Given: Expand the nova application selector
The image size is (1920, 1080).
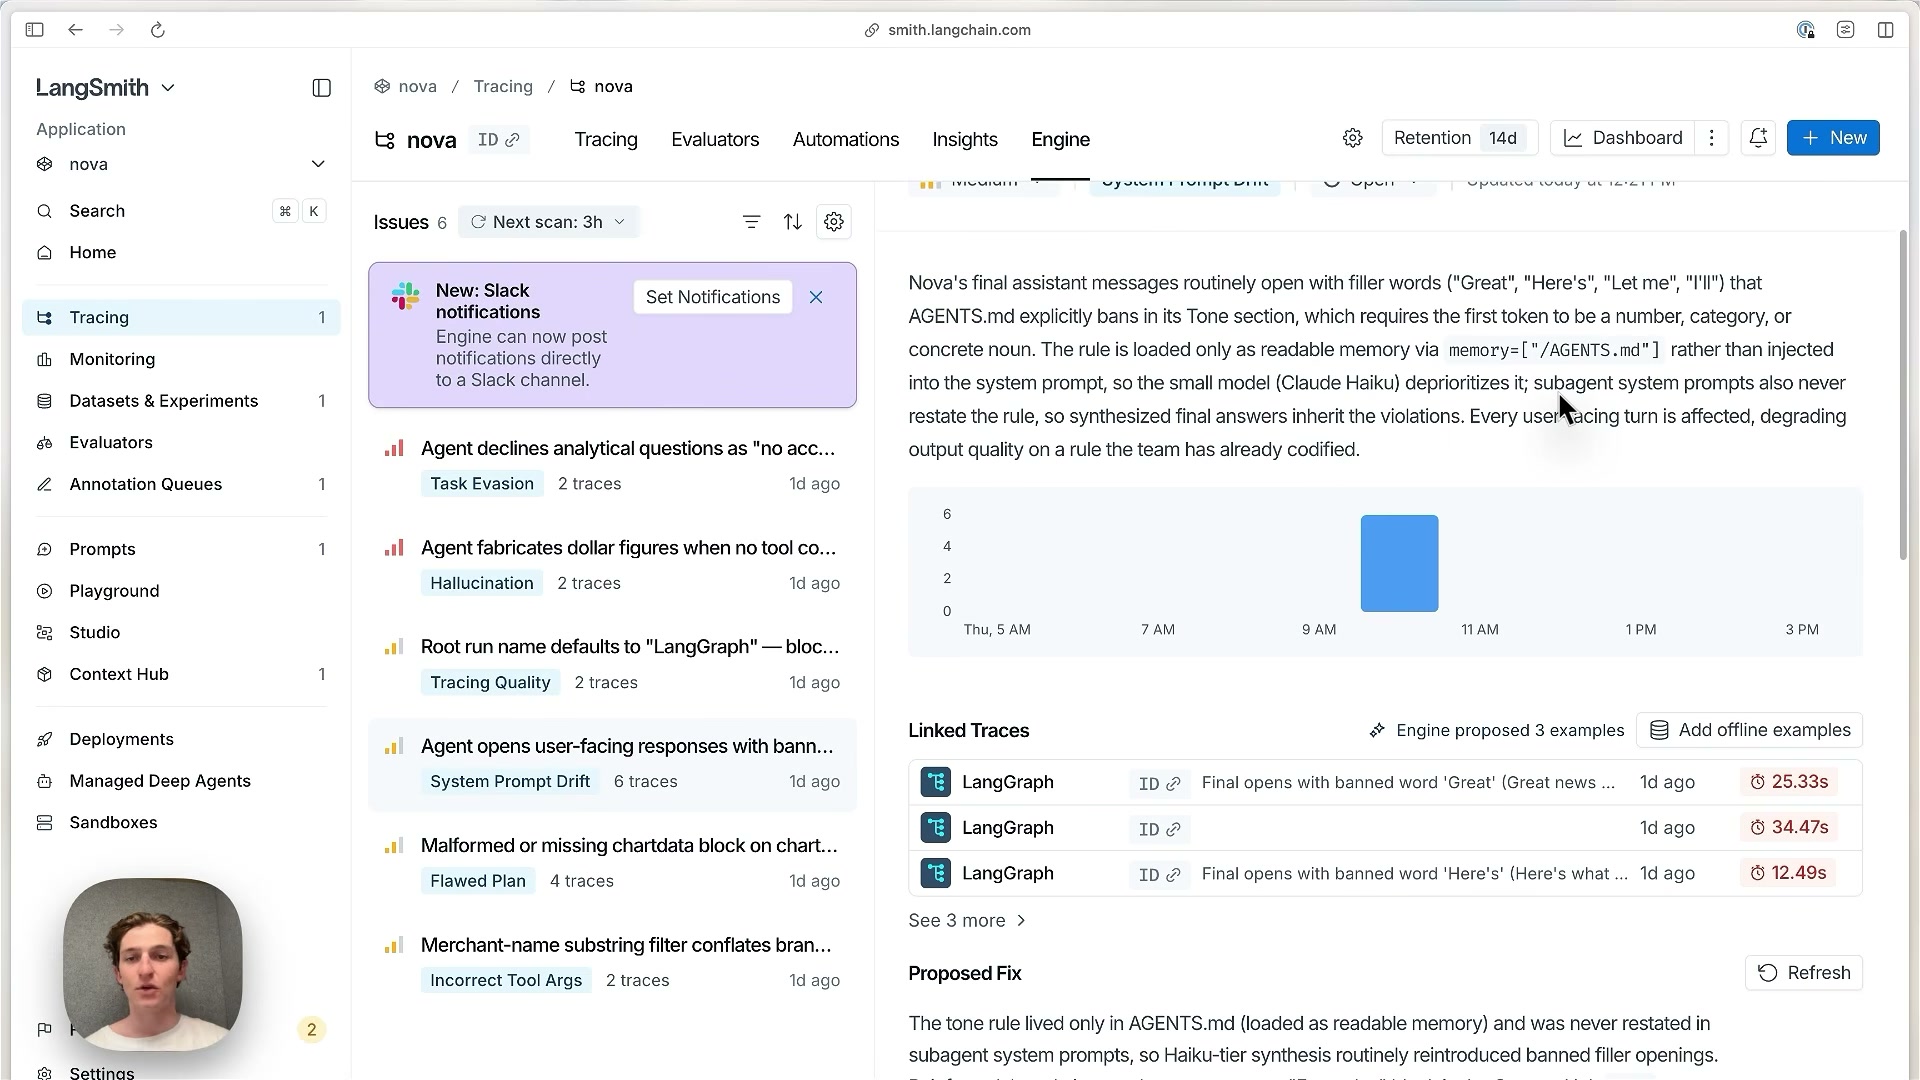Looking at the screenshot, I should click(x=180, y=164).
